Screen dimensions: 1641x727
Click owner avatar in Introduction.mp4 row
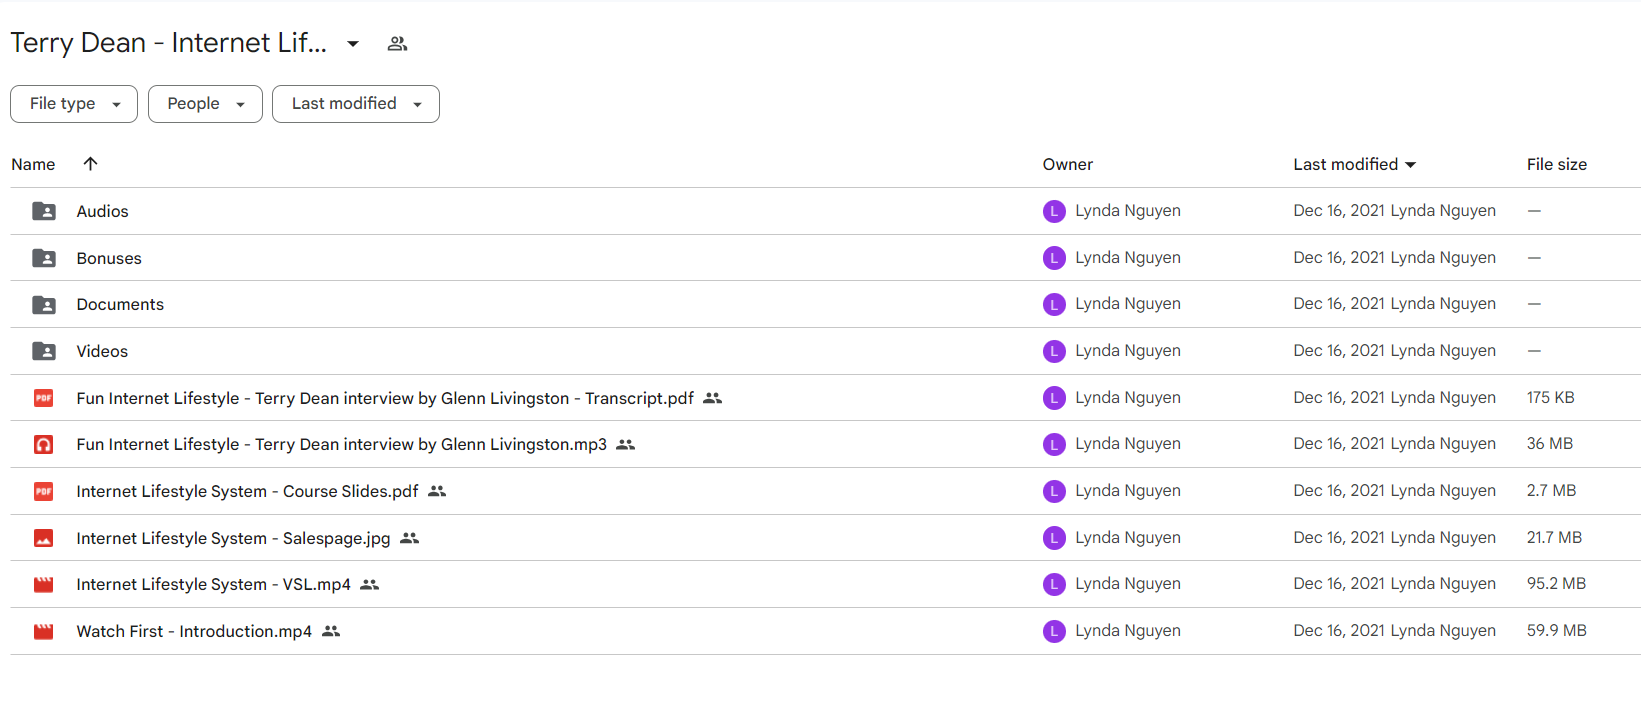[x=1054, y=631]
